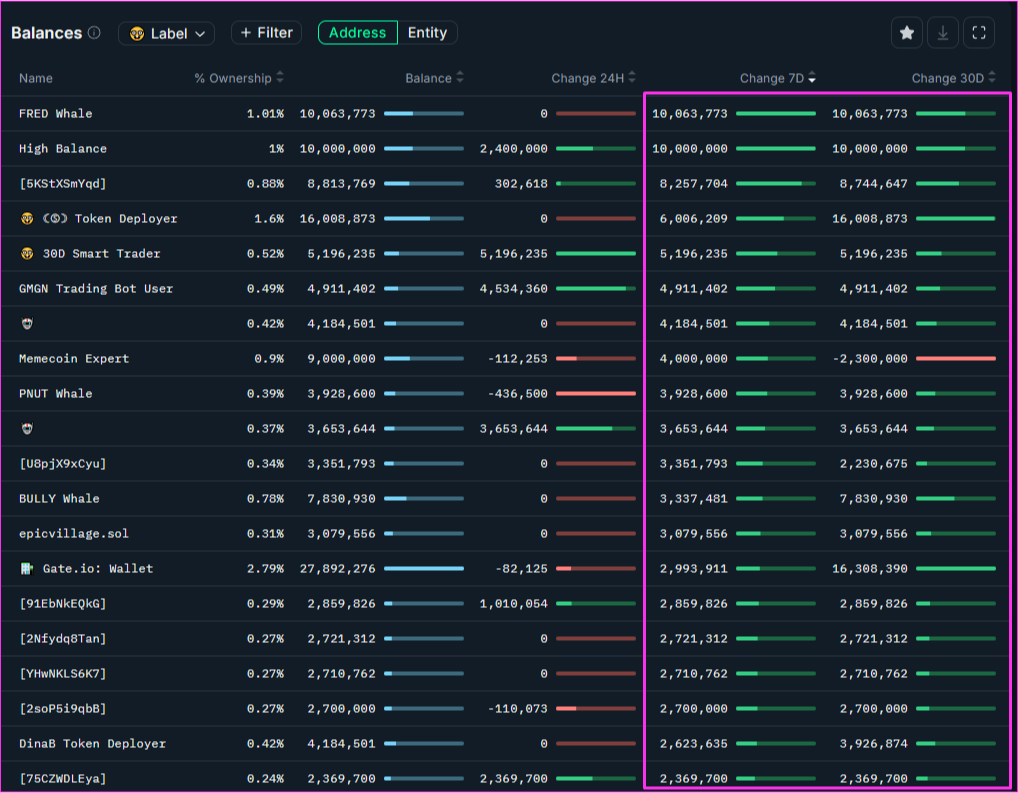The height and width of the screenshot is (793, 1018).
Task: Click the star favorite icon
Action: click(907, 32)
